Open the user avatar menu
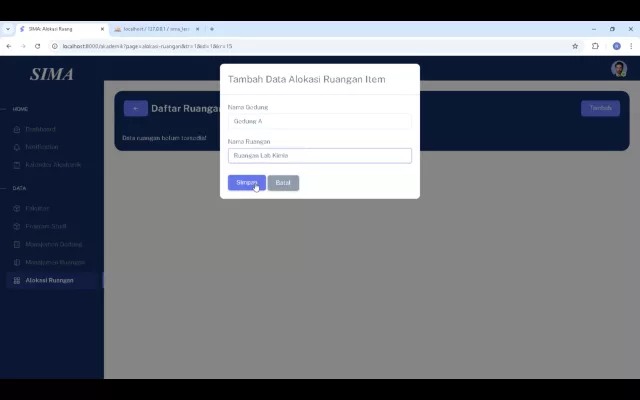This screenshot has width=640, height=400. (x=619, y=69)
